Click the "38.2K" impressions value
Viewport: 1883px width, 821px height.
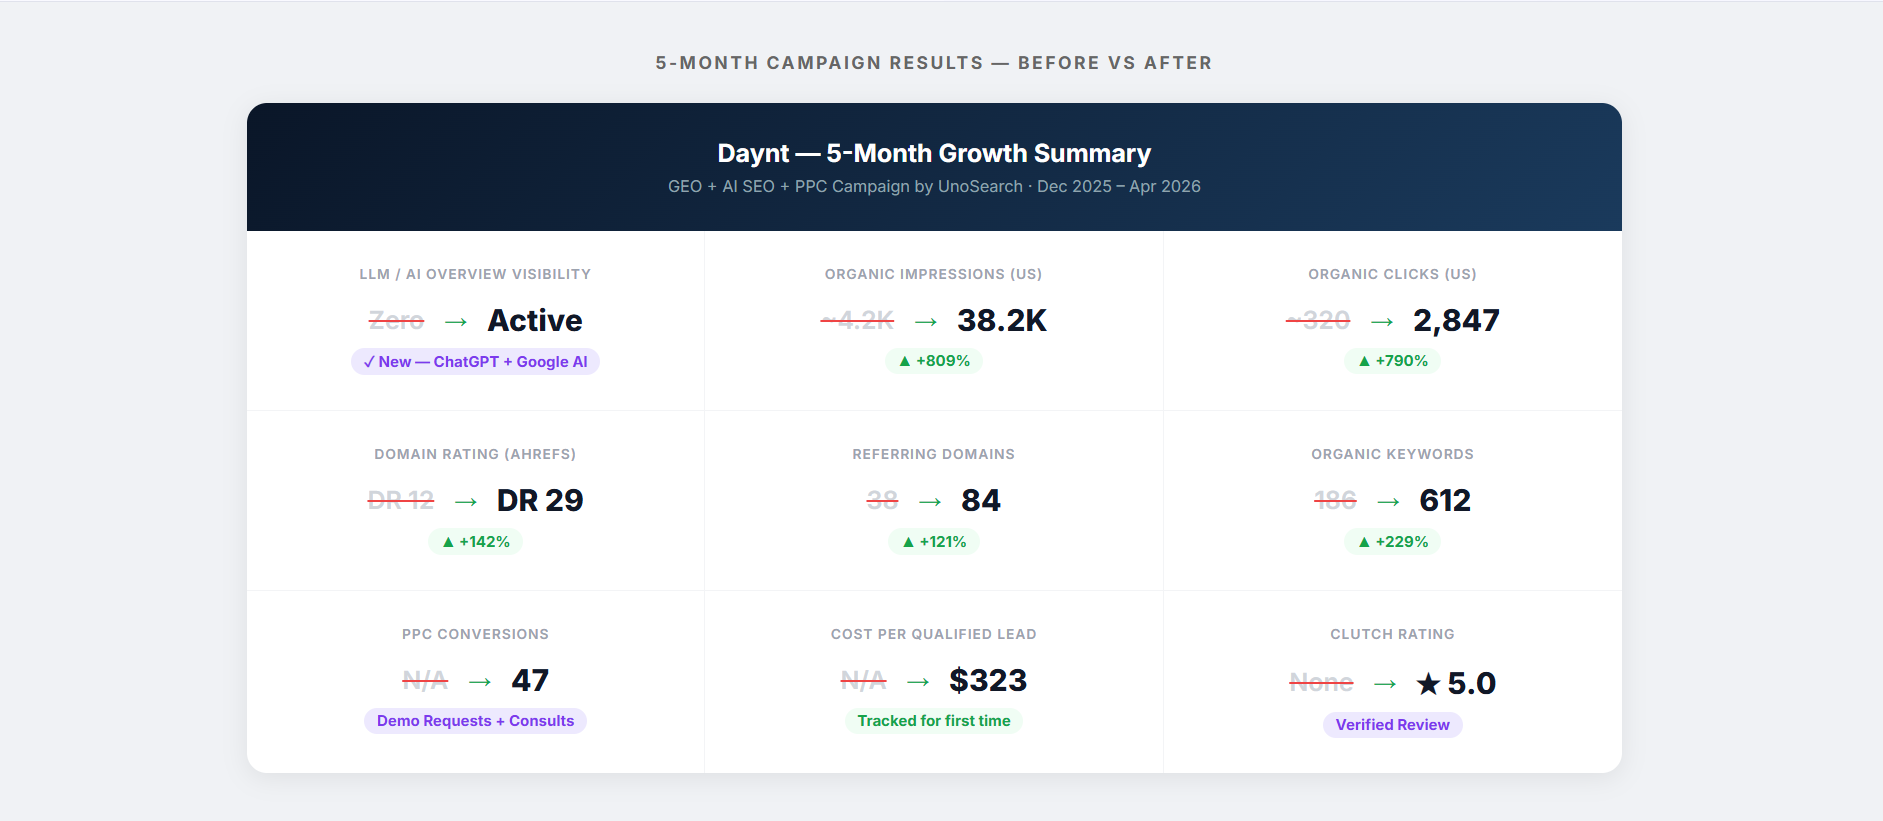[x=1002, y=320]
